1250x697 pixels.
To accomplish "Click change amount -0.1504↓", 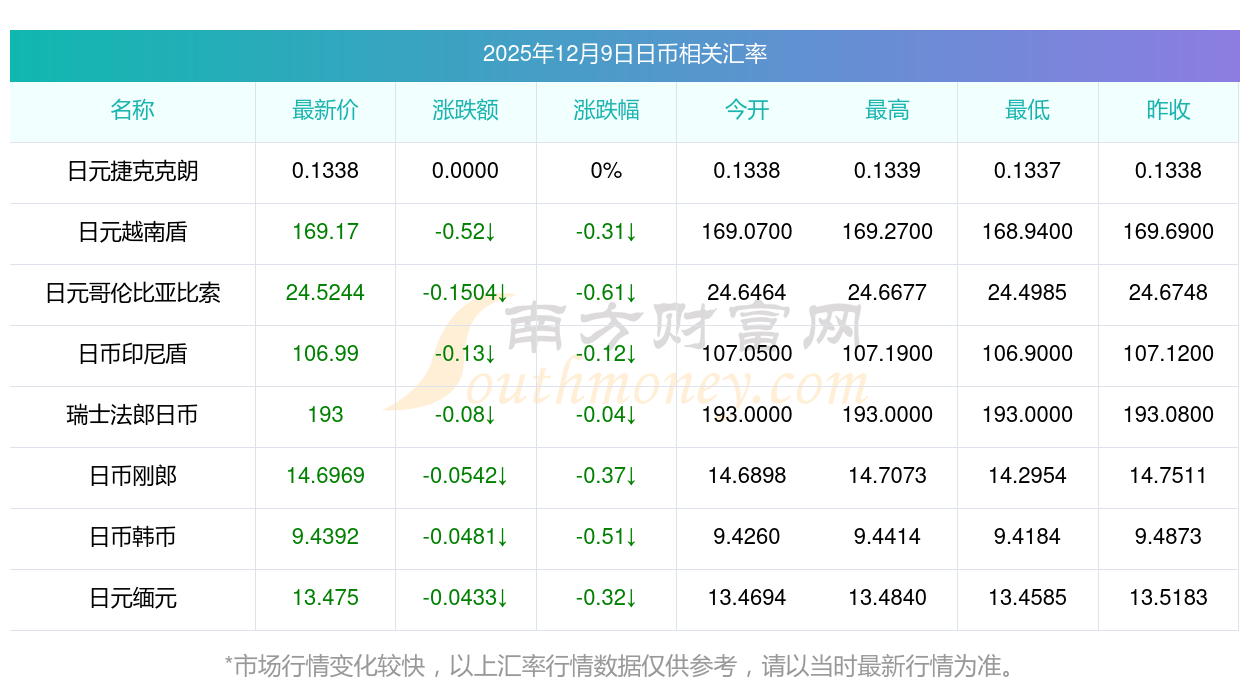I will click(x=466, y=293).
